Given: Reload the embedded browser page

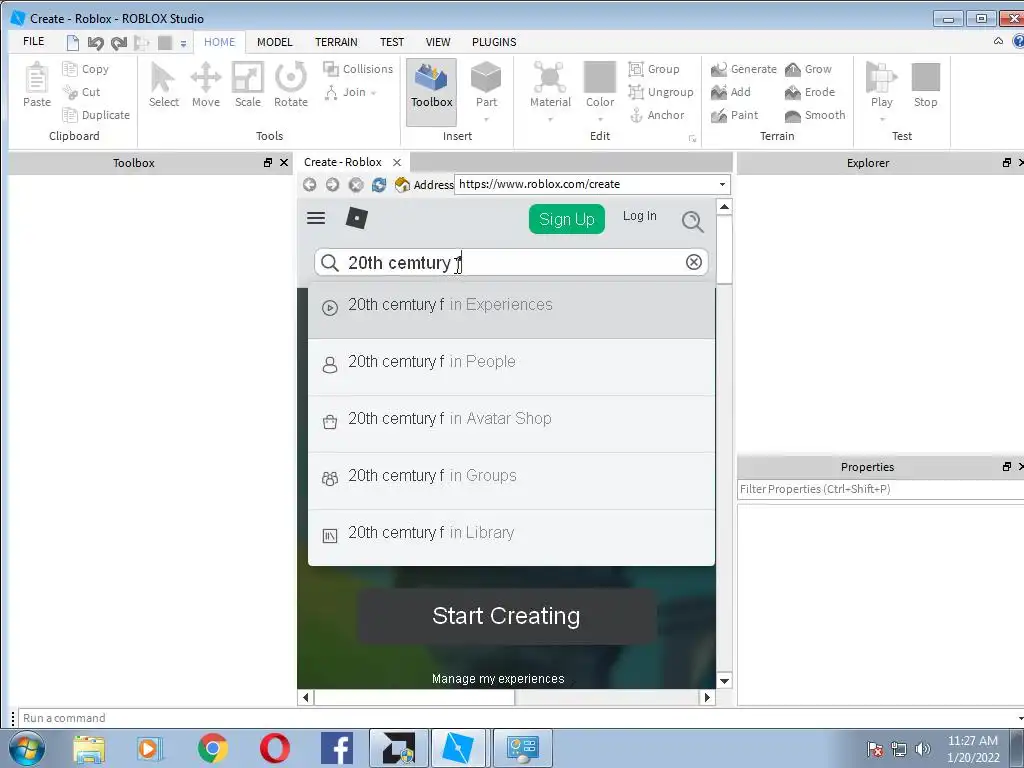Looking at the screenshot, I should (379, 185).
